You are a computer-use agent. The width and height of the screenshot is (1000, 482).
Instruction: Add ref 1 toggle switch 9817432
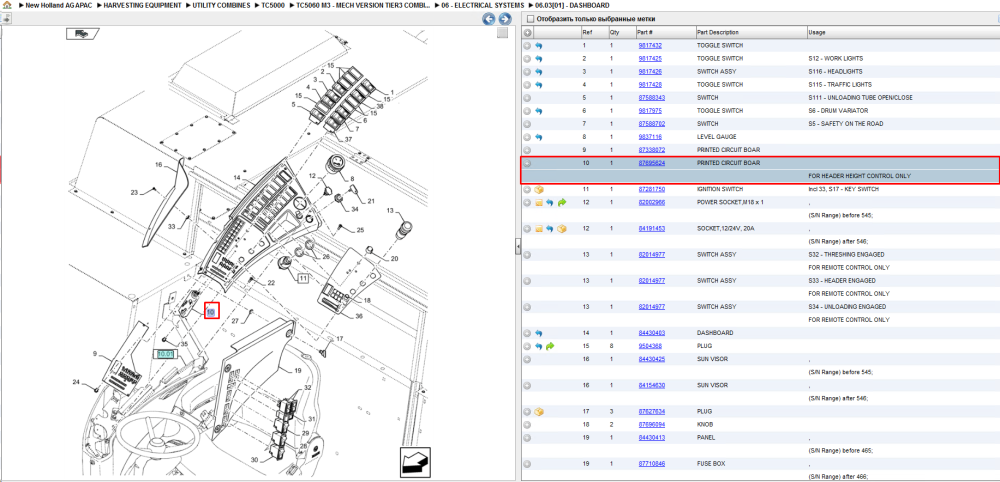pos(527,46)
